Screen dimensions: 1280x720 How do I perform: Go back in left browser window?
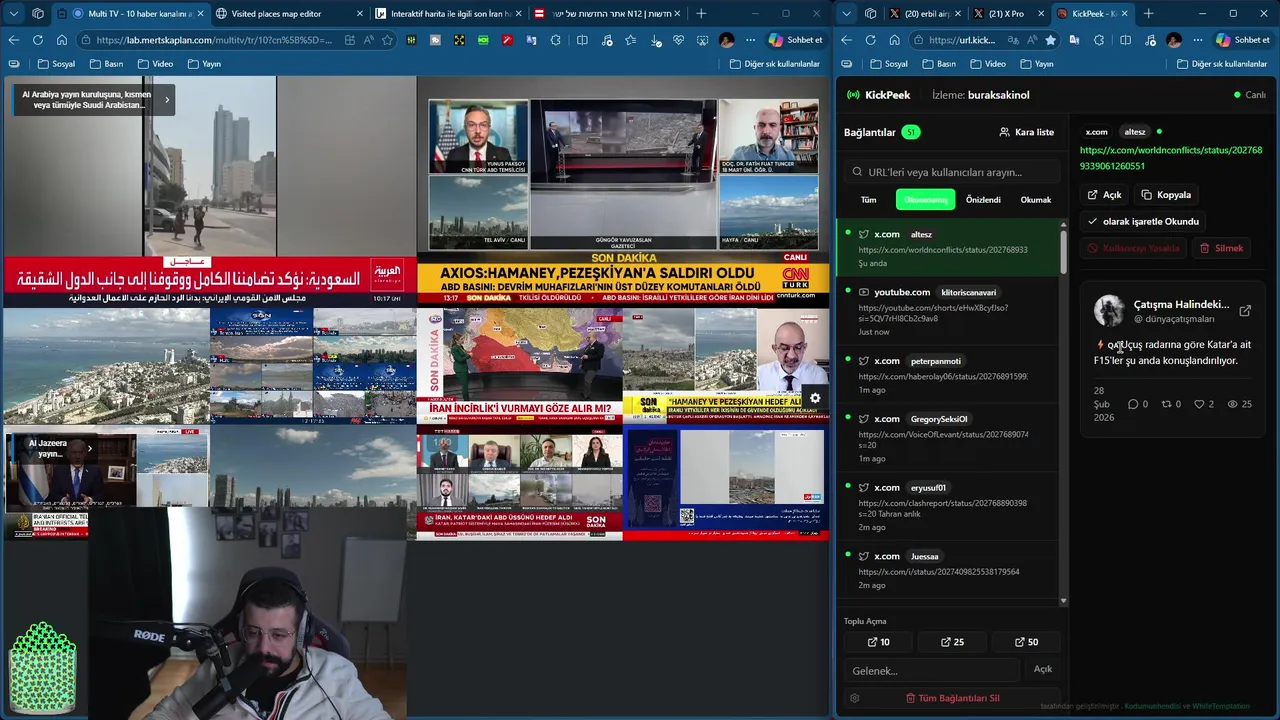pyautogui.click(x=14, y=40)
